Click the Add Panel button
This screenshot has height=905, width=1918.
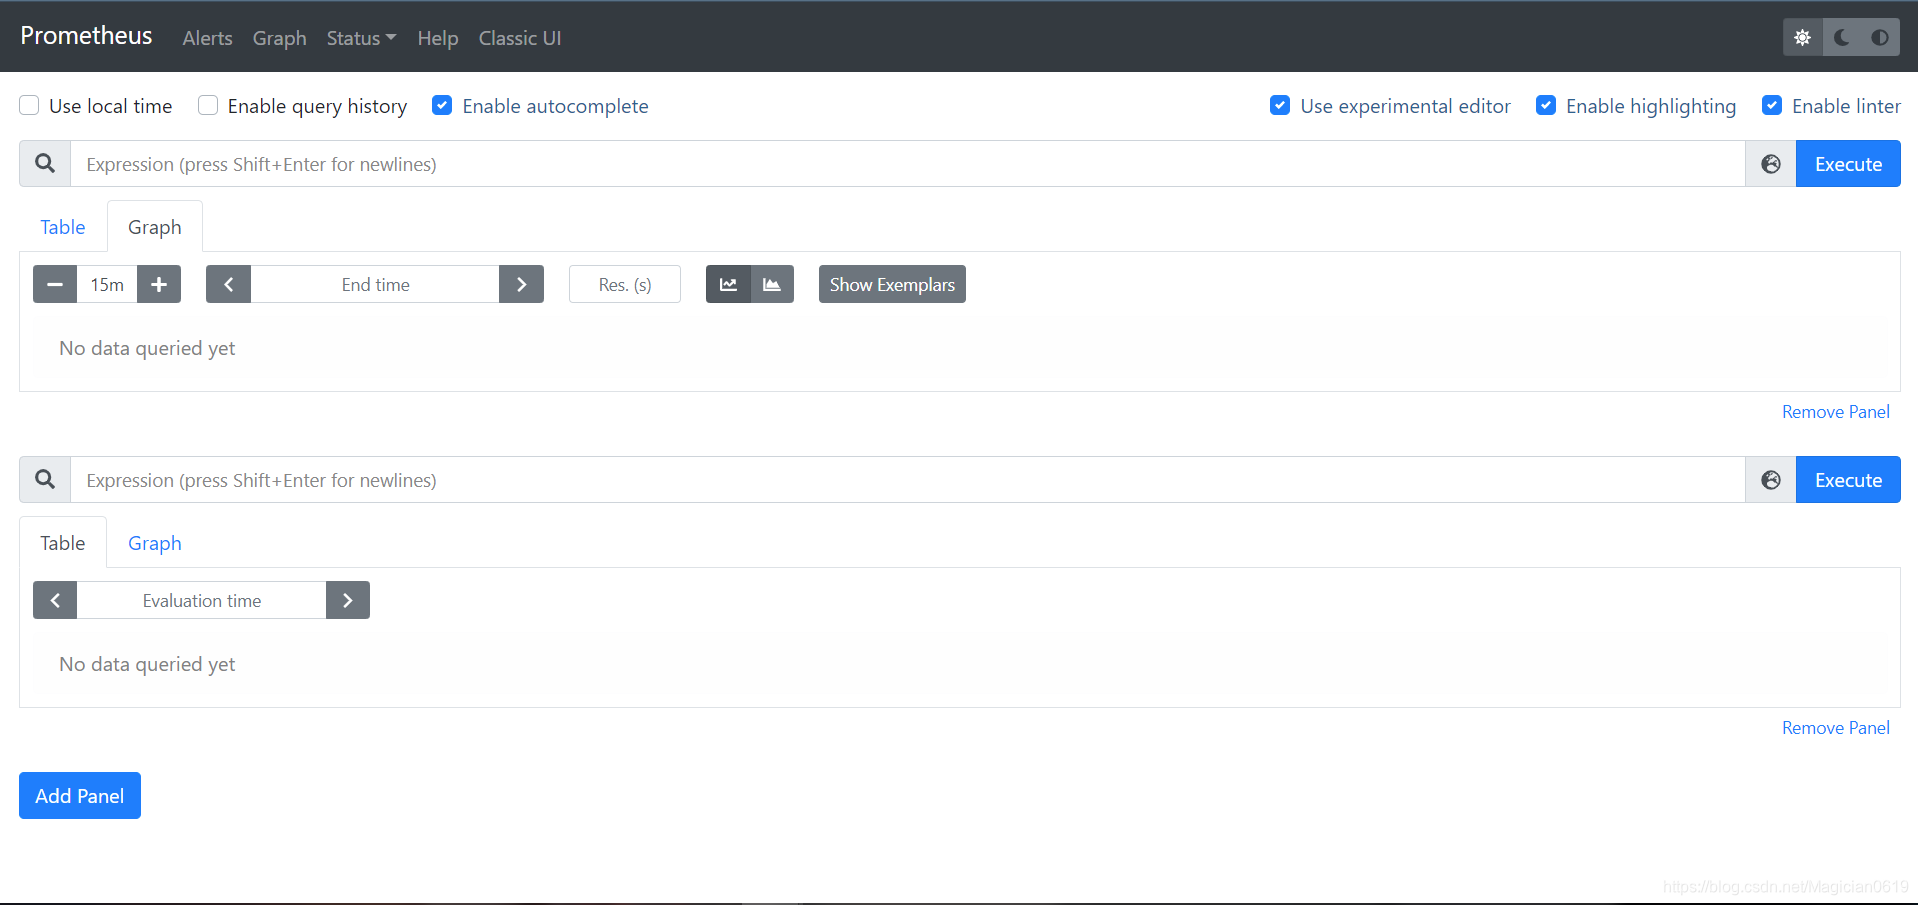pyautogui.click(x=80, y=796)
